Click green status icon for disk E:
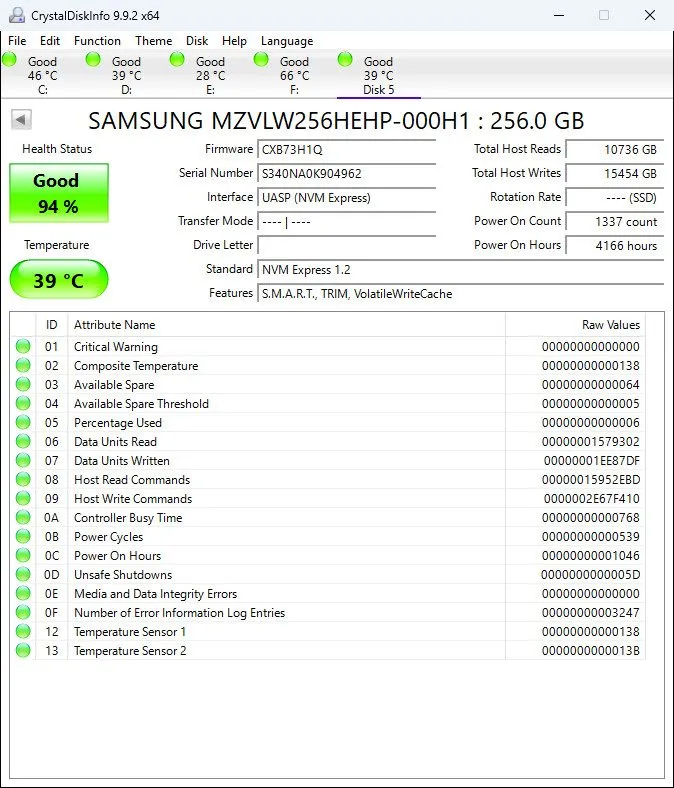 tap(177, 60)
